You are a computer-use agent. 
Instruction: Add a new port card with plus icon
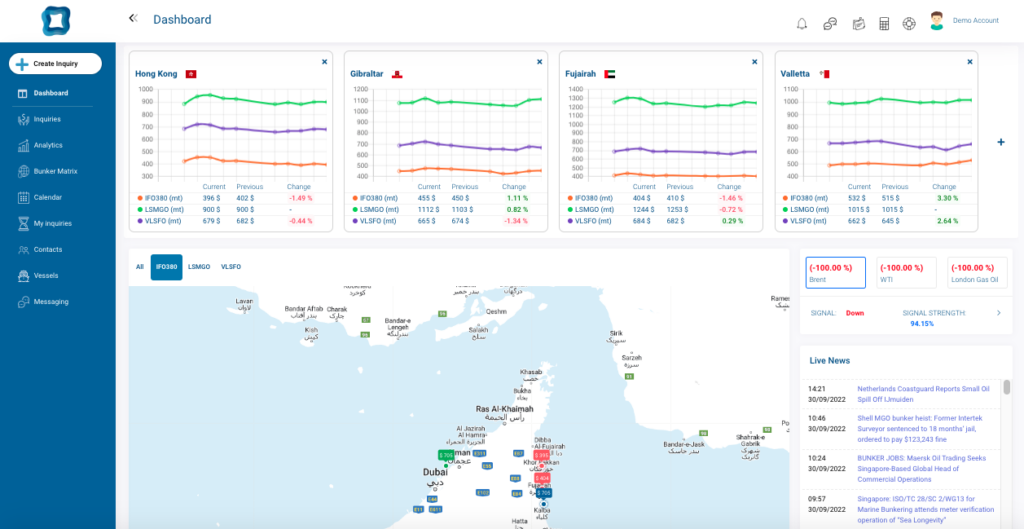tap(1000, 142)
